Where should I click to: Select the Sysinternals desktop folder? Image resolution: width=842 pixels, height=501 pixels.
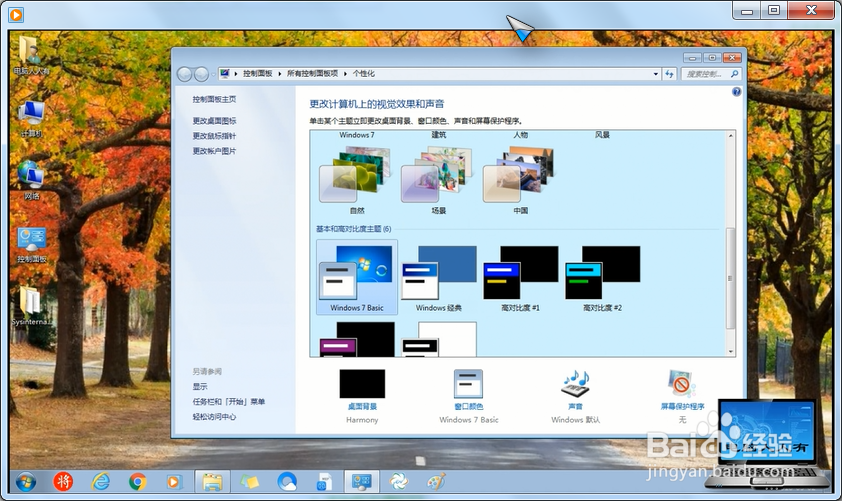pyautogui.click(x=31, y=306)
